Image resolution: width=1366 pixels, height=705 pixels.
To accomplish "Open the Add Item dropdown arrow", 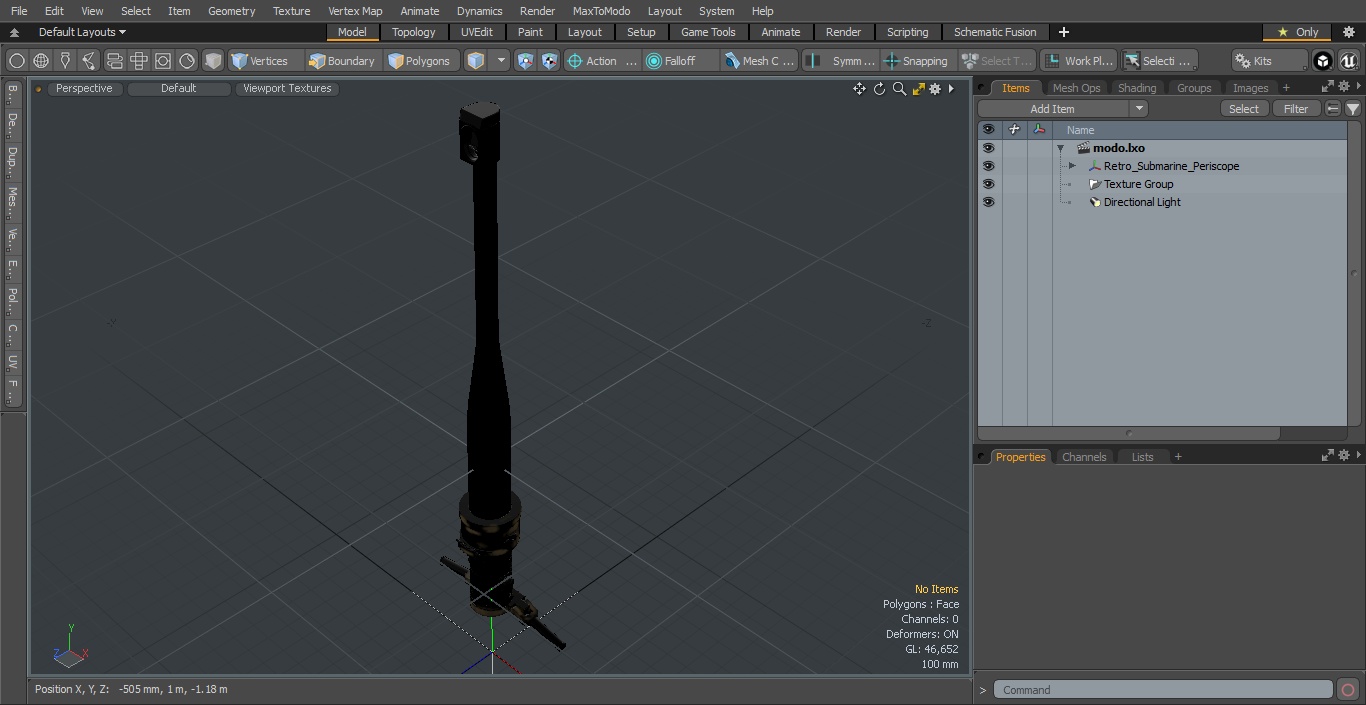I will point(1139,109).
